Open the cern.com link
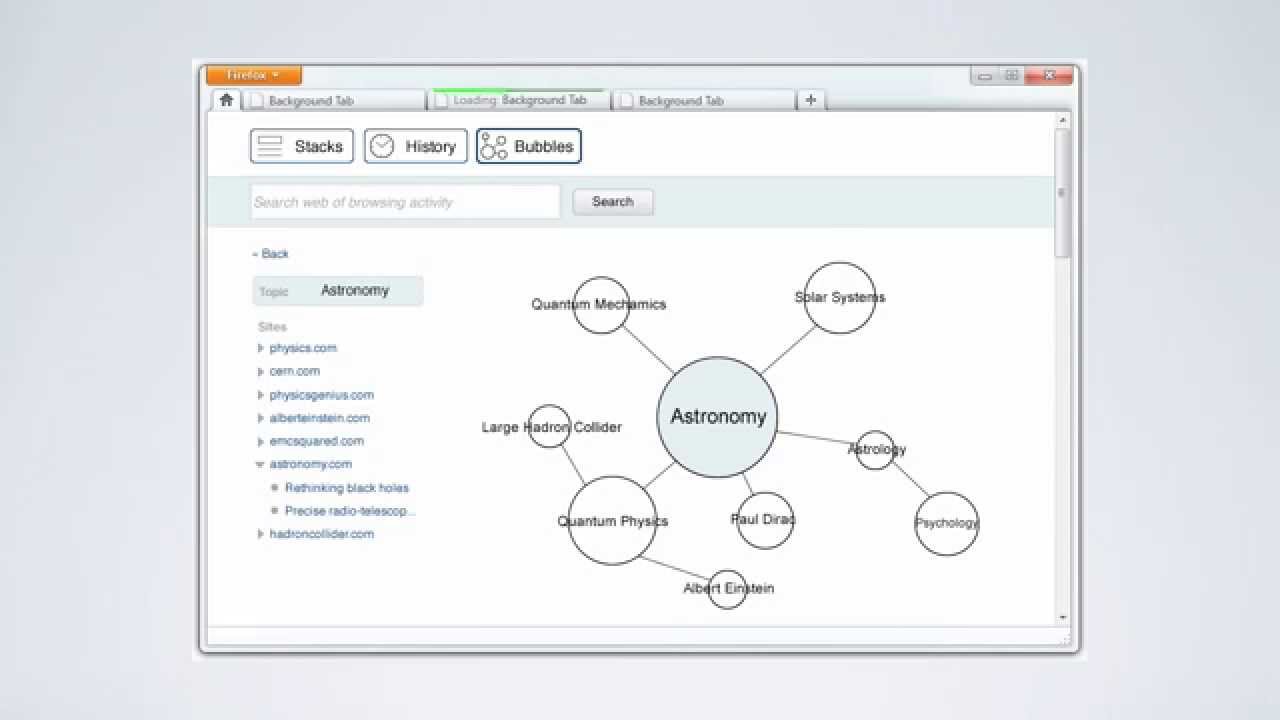 click(295, 371)
